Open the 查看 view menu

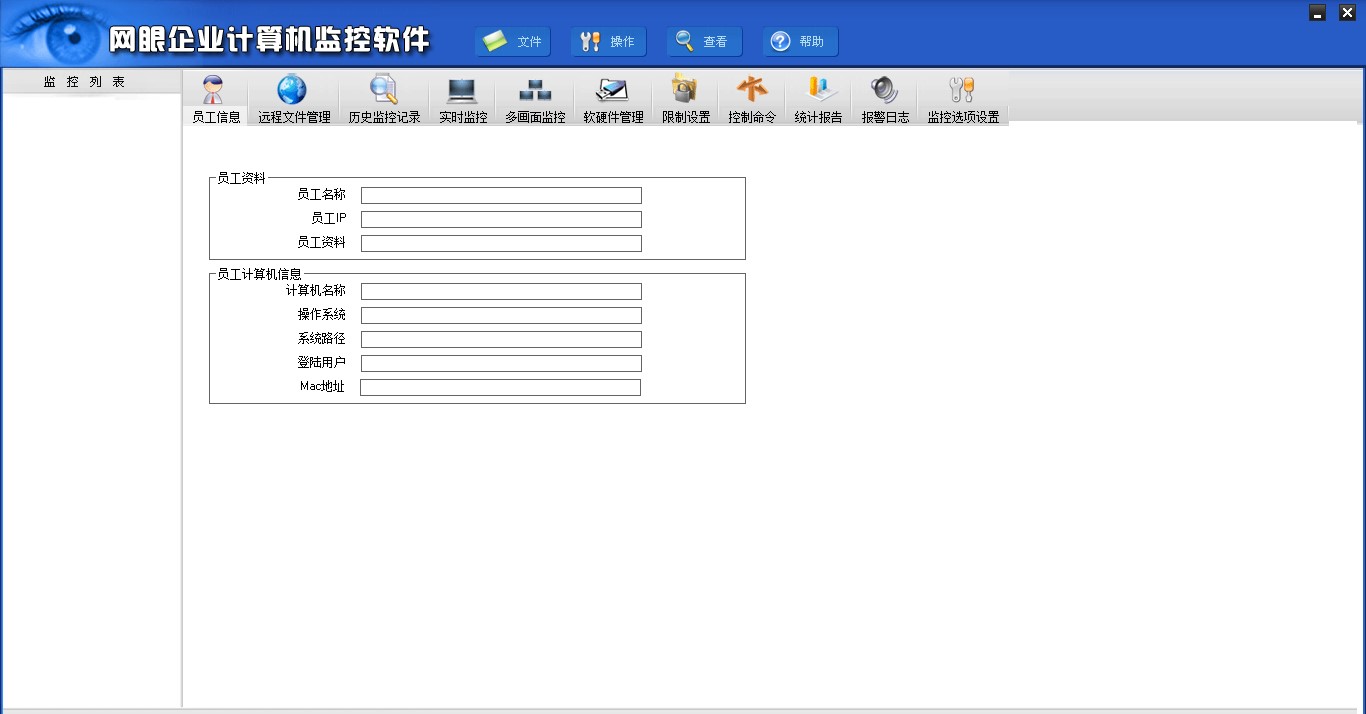(x=704, y=41)
